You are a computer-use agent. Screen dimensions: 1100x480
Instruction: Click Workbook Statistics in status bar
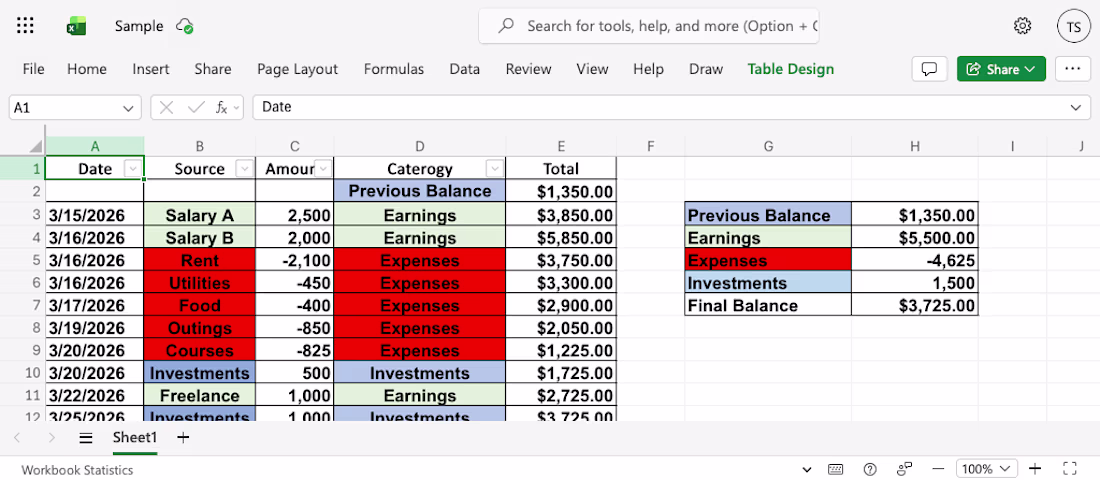click(x=77, y=470)
